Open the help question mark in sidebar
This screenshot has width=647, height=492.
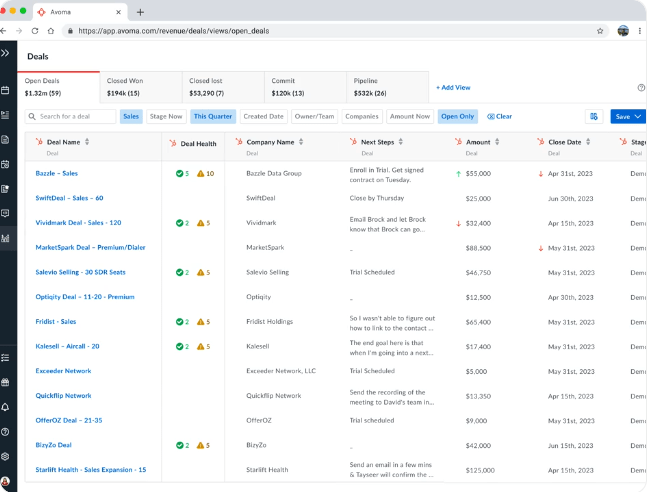coord(5,432)
